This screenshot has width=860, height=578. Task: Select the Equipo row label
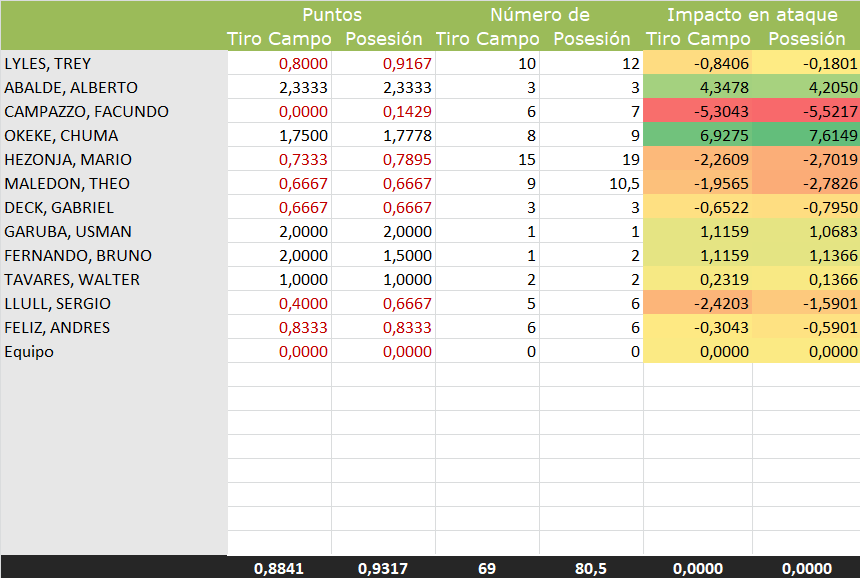(29, 351)
